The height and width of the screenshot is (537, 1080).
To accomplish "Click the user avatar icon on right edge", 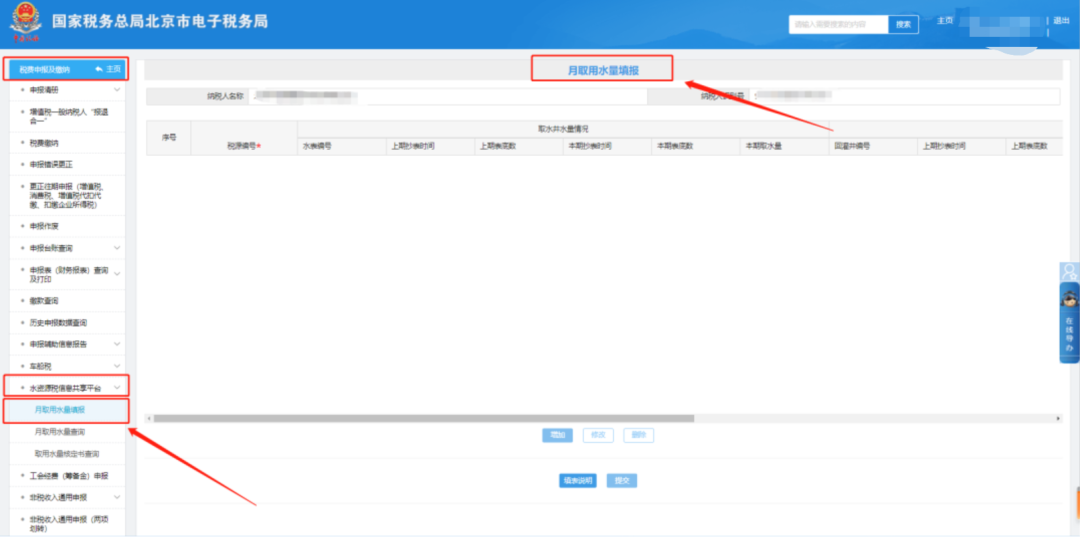I will tap(1069, 272).
